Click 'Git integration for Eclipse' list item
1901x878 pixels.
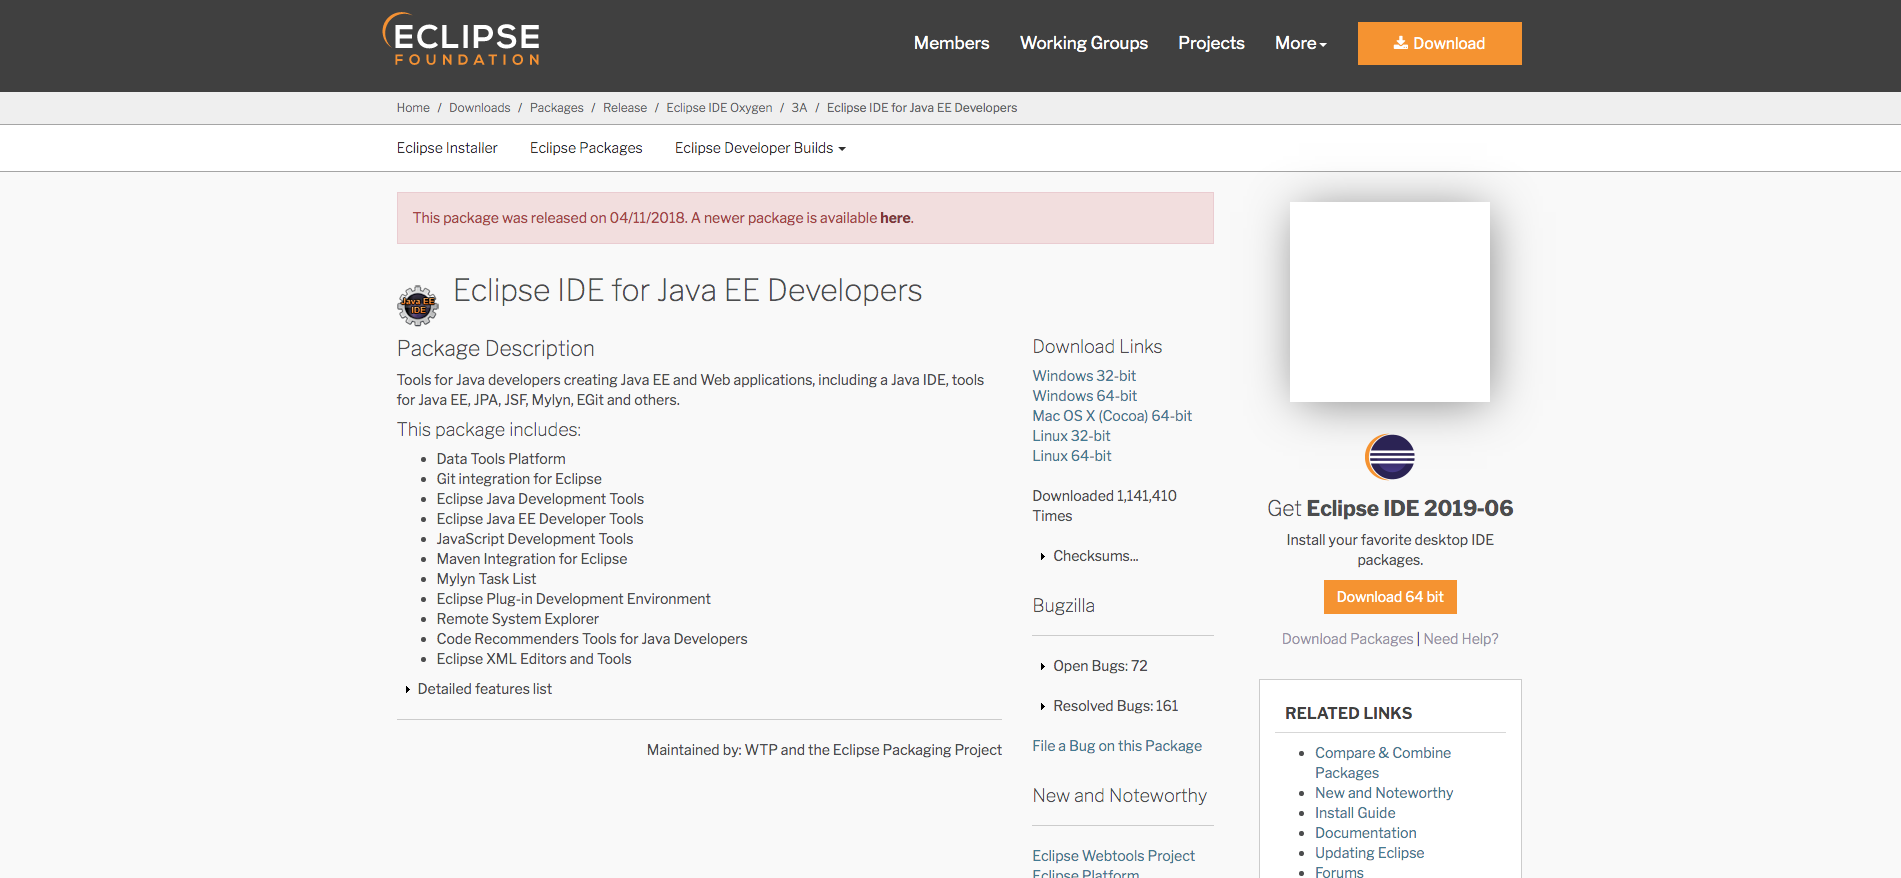coord(519,479)
